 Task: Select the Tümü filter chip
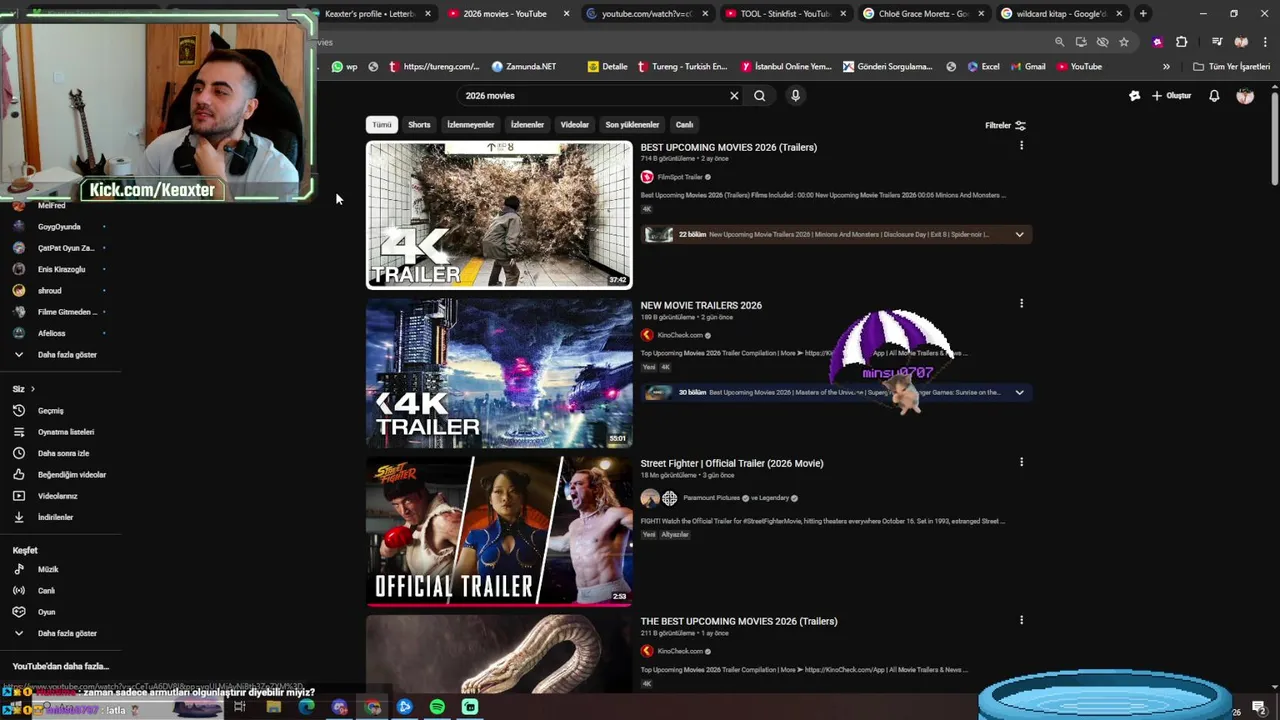coord(382,125)
